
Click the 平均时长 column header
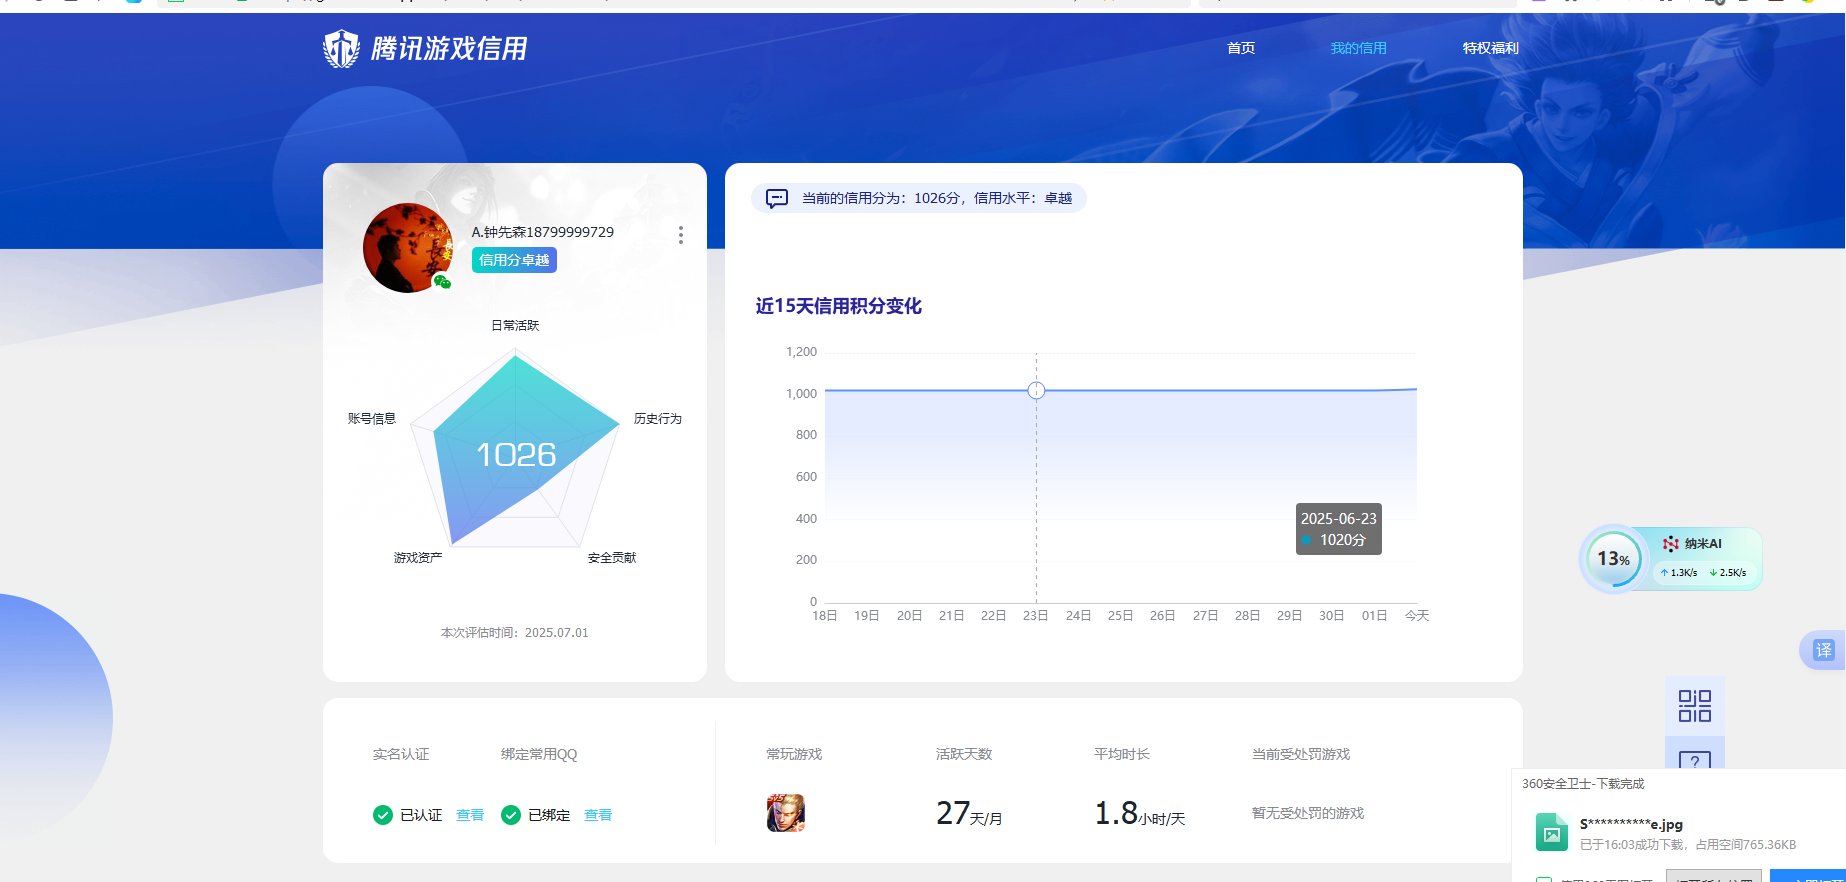(x=1122, y=754)
